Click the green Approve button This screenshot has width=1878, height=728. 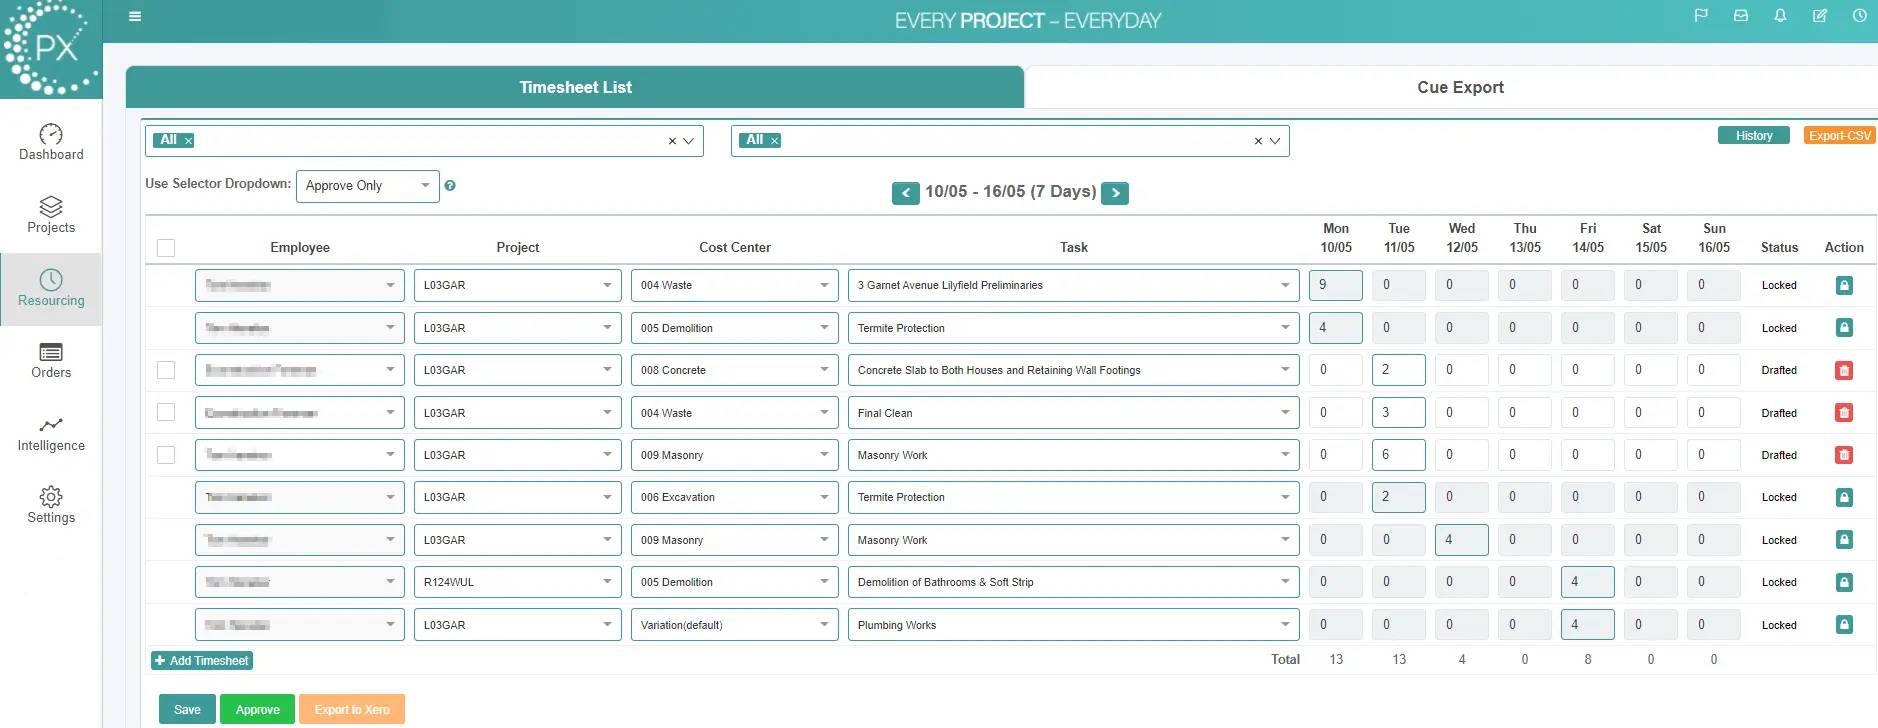[x=257, y=709]
